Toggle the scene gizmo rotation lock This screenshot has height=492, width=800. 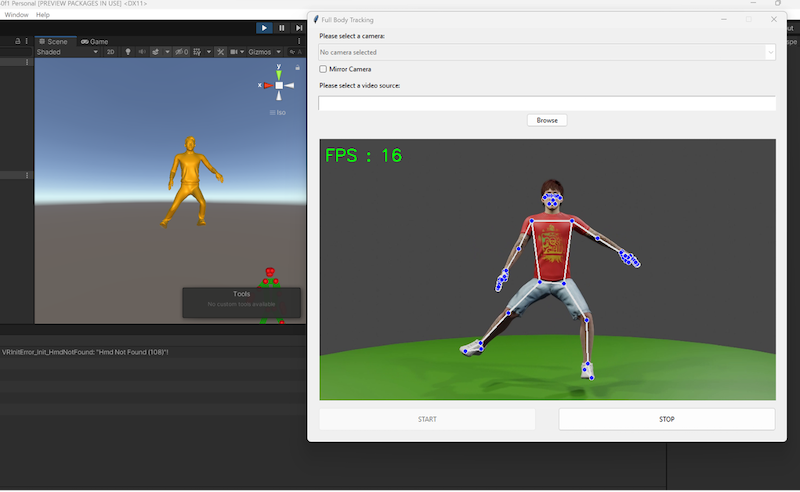point(297,67)
